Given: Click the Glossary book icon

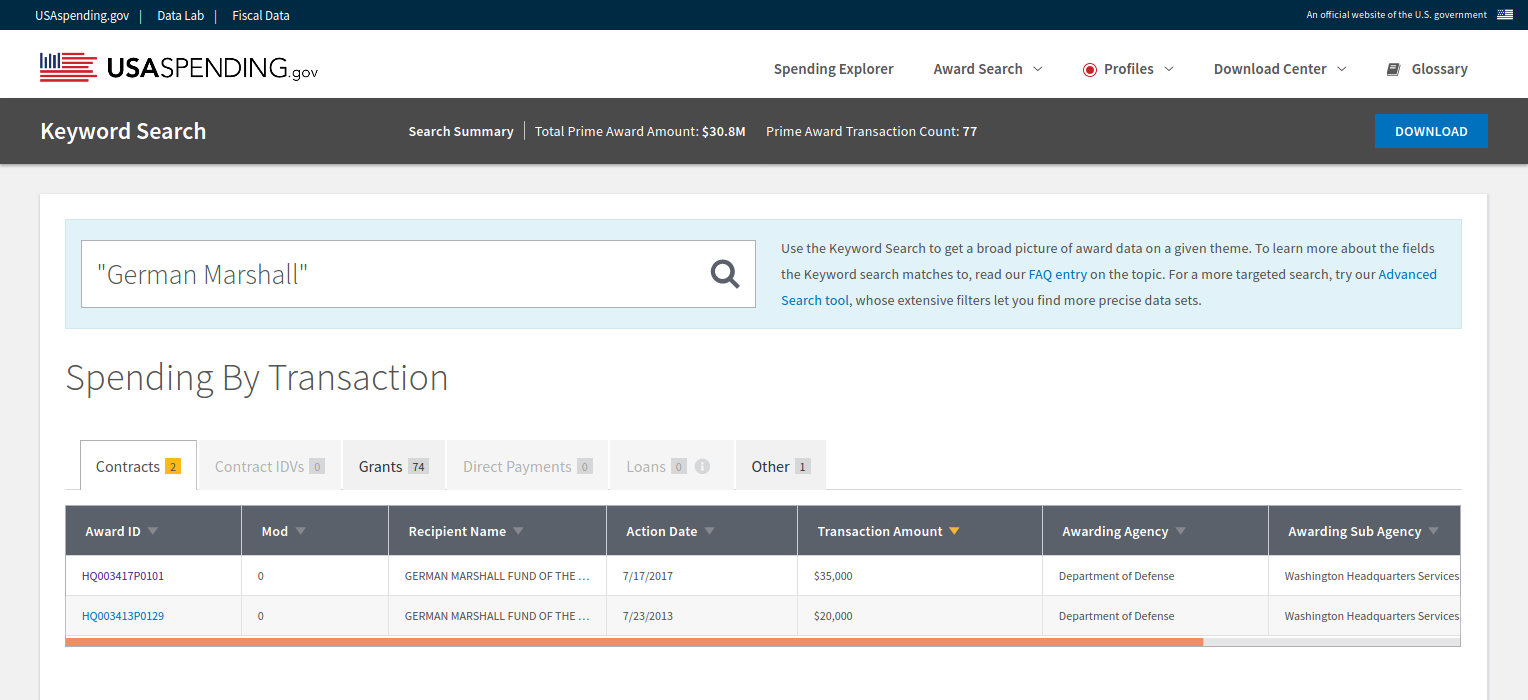Looking at the screenshot, I should [1393, 69].
